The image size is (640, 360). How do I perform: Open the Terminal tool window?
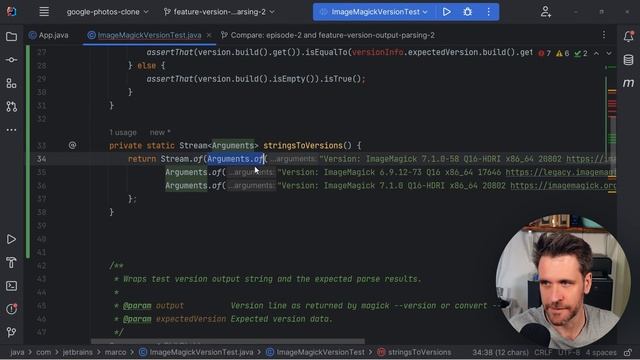click(11, 286)
